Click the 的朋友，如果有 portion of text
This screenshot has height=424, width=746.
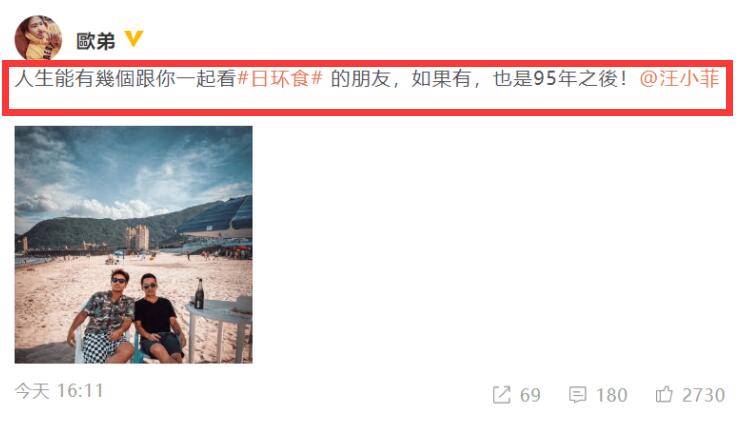(x=401, y=79)
